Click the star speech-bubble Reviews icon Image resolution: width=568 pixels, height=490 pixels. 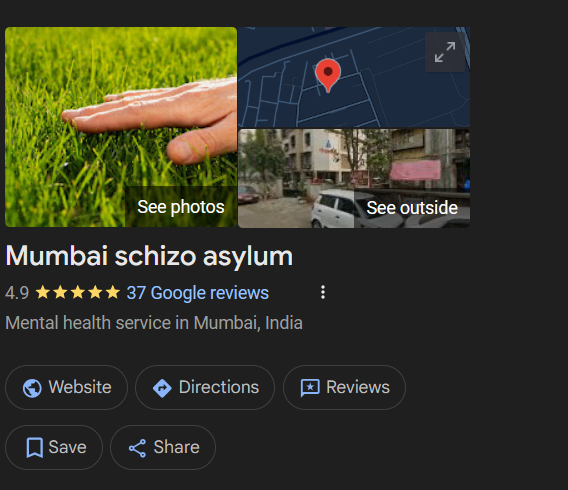click(310, 388)
